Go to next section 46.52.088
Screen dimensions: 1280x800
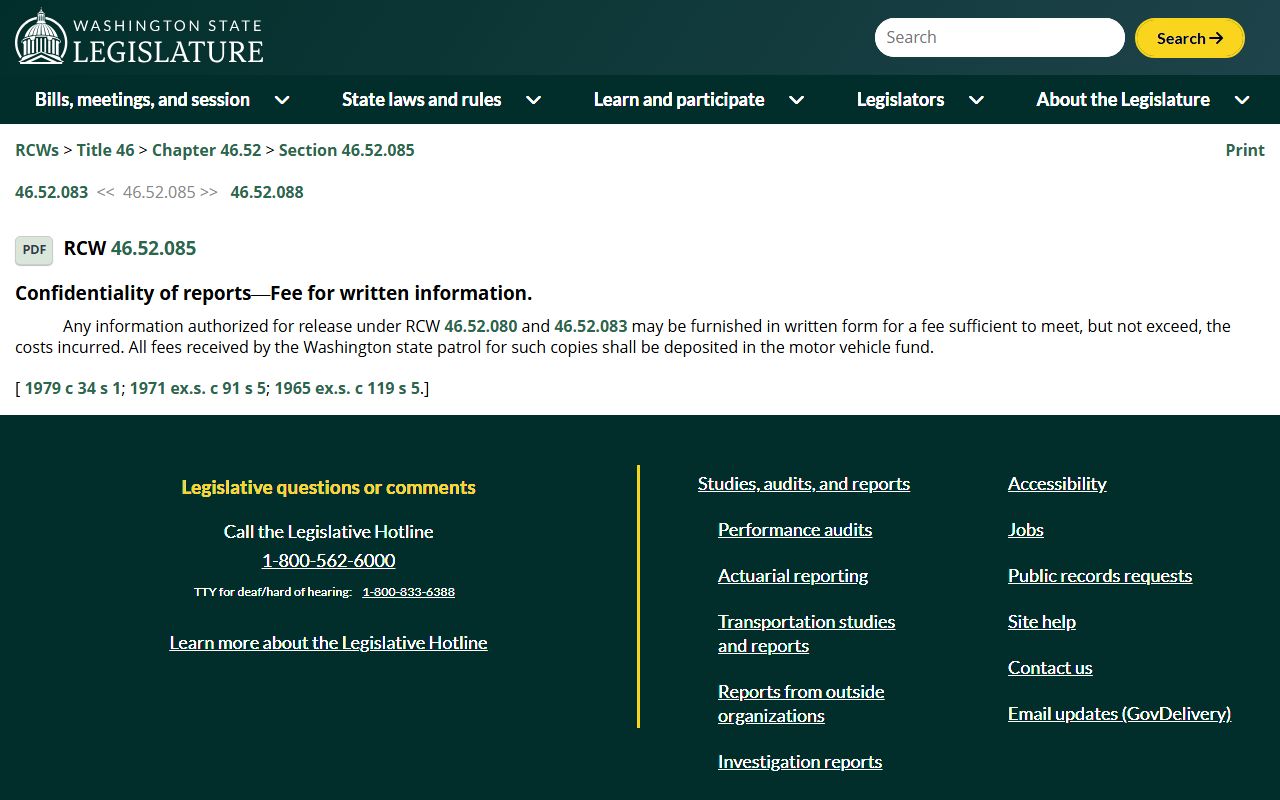coord(267,192)
